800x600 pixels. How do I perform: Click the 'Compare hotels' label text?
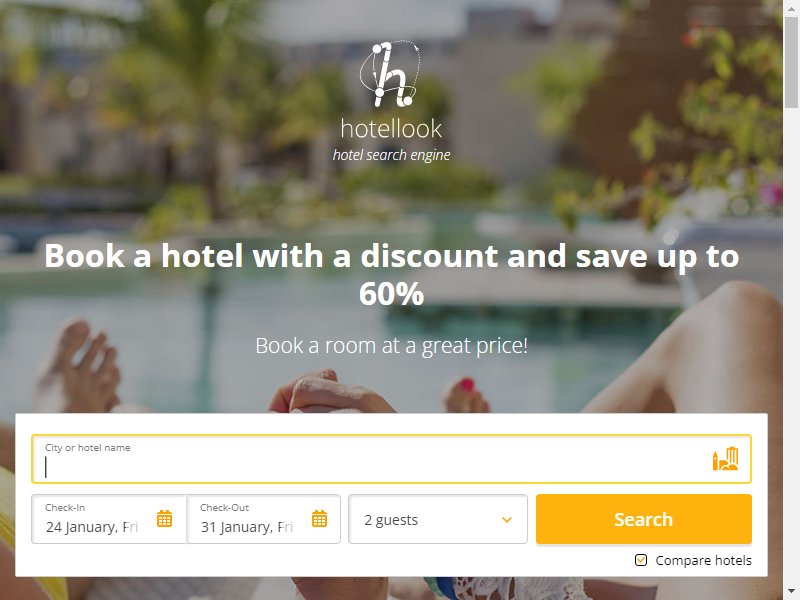(704, 560)
